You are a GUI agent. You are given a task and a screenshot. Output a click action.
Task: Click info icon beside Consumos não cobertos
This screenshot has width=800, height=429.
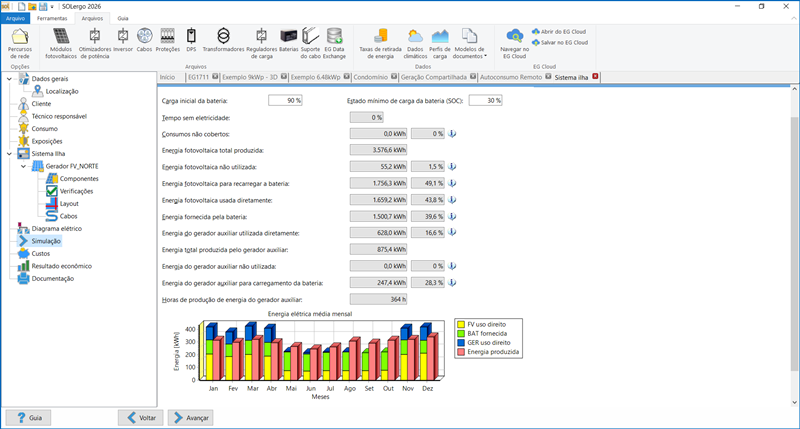pyautogui.click(x=452, y=133)
